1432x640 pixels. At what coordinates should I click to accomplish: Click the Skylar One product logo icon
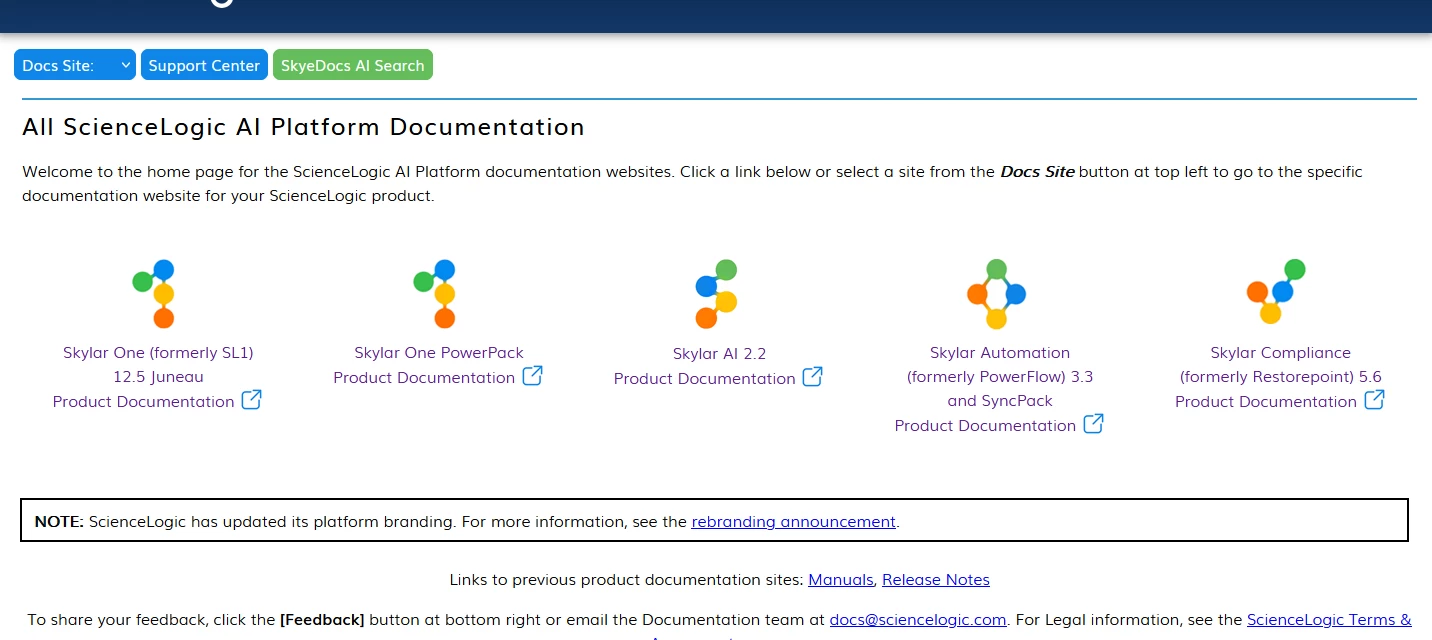pos(155,294)
